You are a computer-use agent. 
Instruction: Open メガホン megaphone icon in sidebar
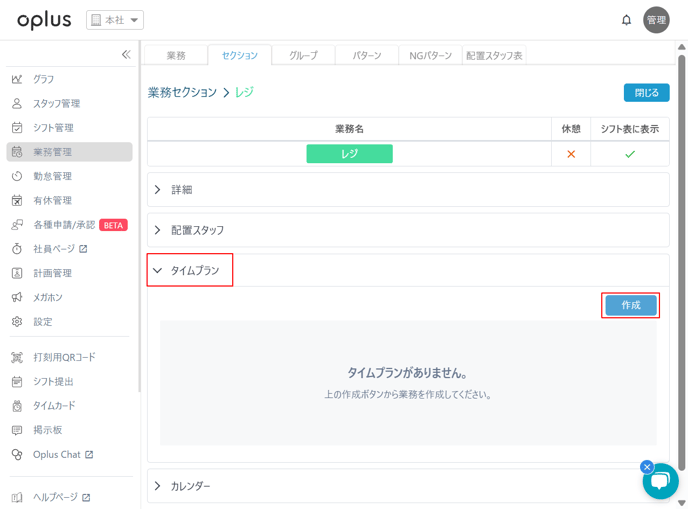(x=17, y=297)
